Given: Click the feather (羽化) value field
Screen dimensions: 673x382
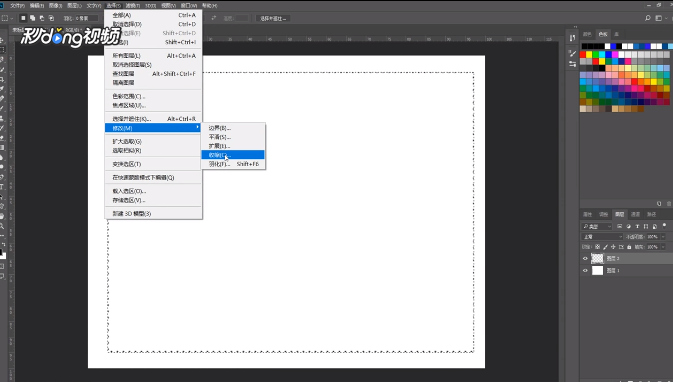Looking at the screenshot, I should point(86,18).
